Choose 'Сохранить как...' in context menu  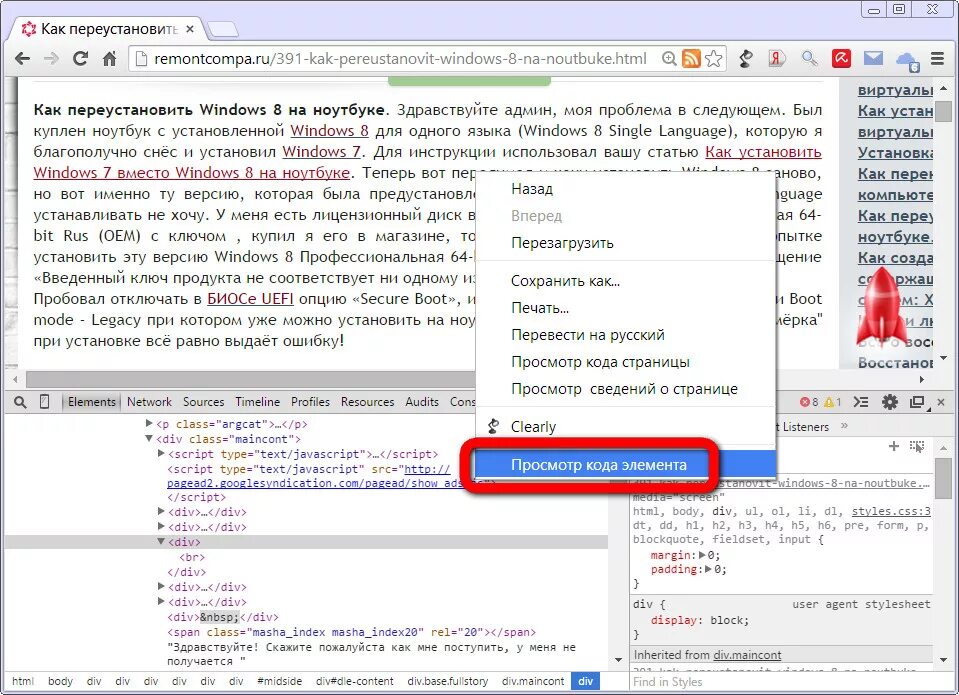pos(625,281)
